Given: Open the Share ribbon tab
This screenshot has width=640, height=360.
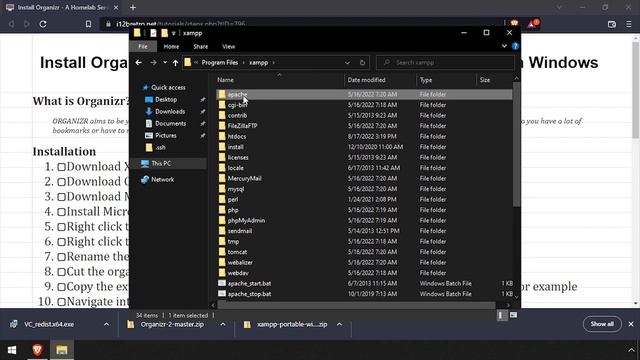Looking at the screenshot, I should (x=200, y=47).
